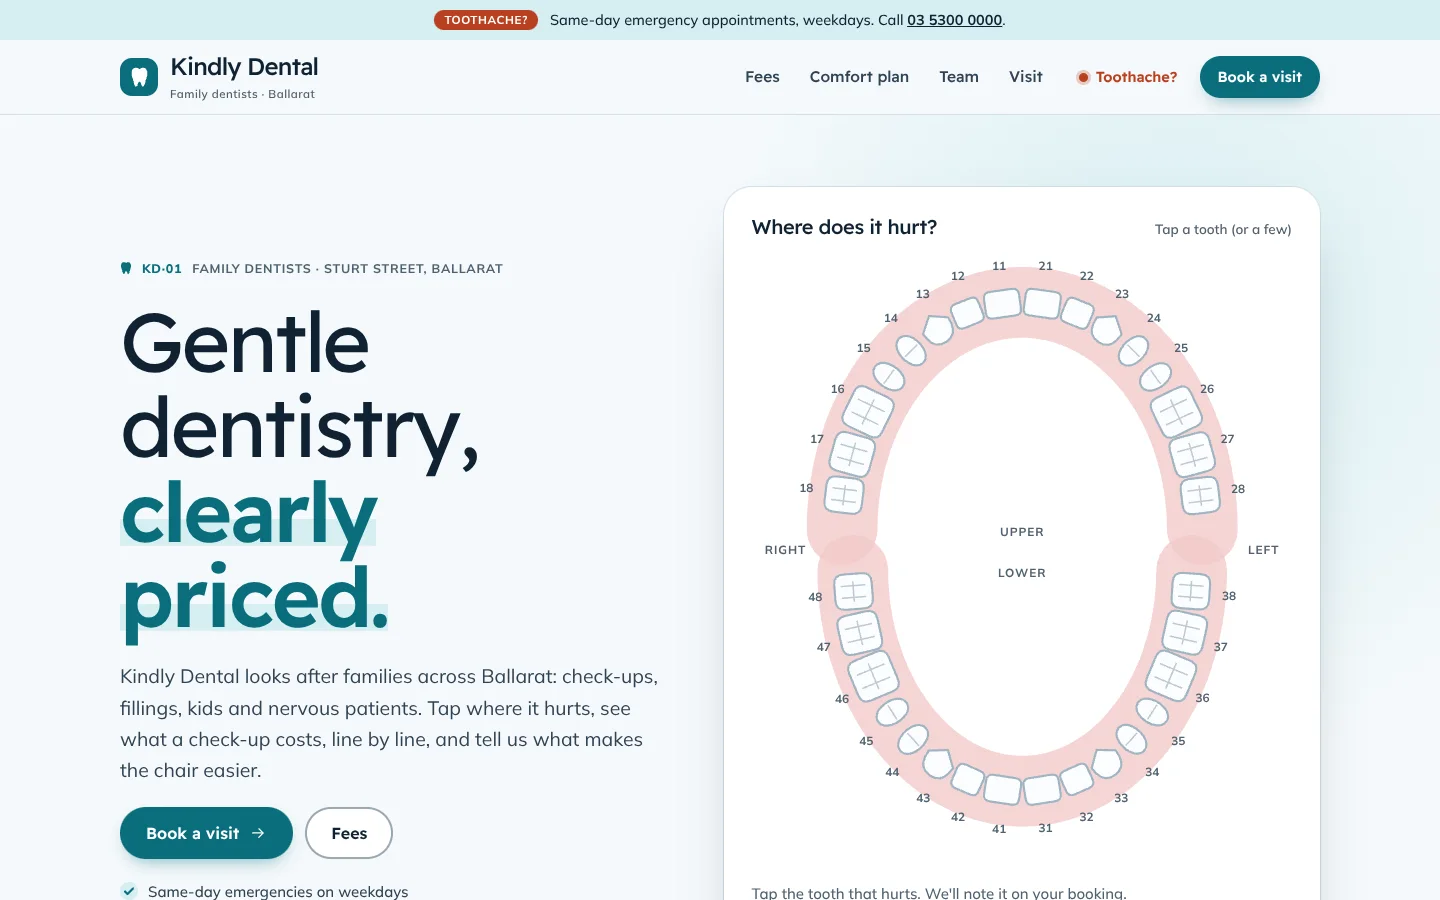Click the Kindly Dental brand name
This screenshot has width=1440, height=900.
pyautogui.click(x=244, y=67)
